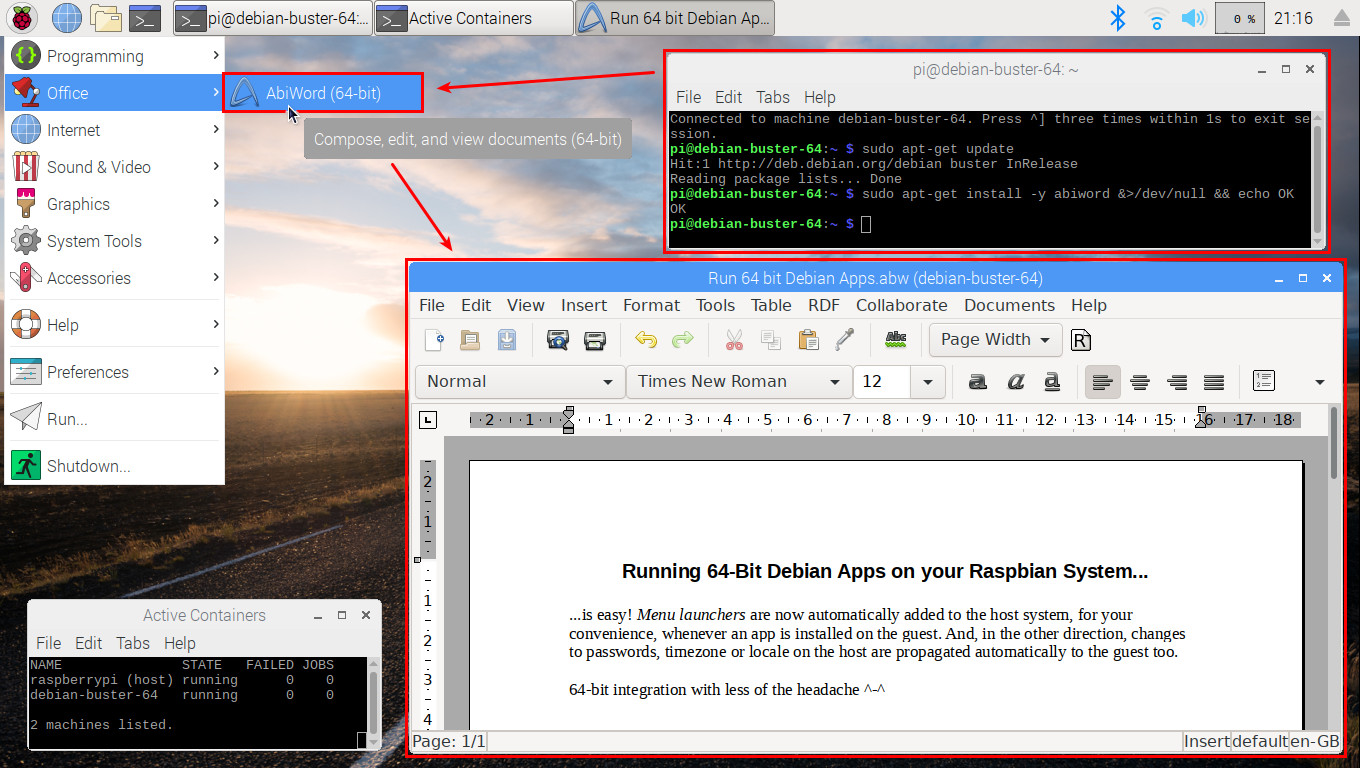
Task: Click the tab-stop type box left of ruler
Action: [x=427, y=420]
